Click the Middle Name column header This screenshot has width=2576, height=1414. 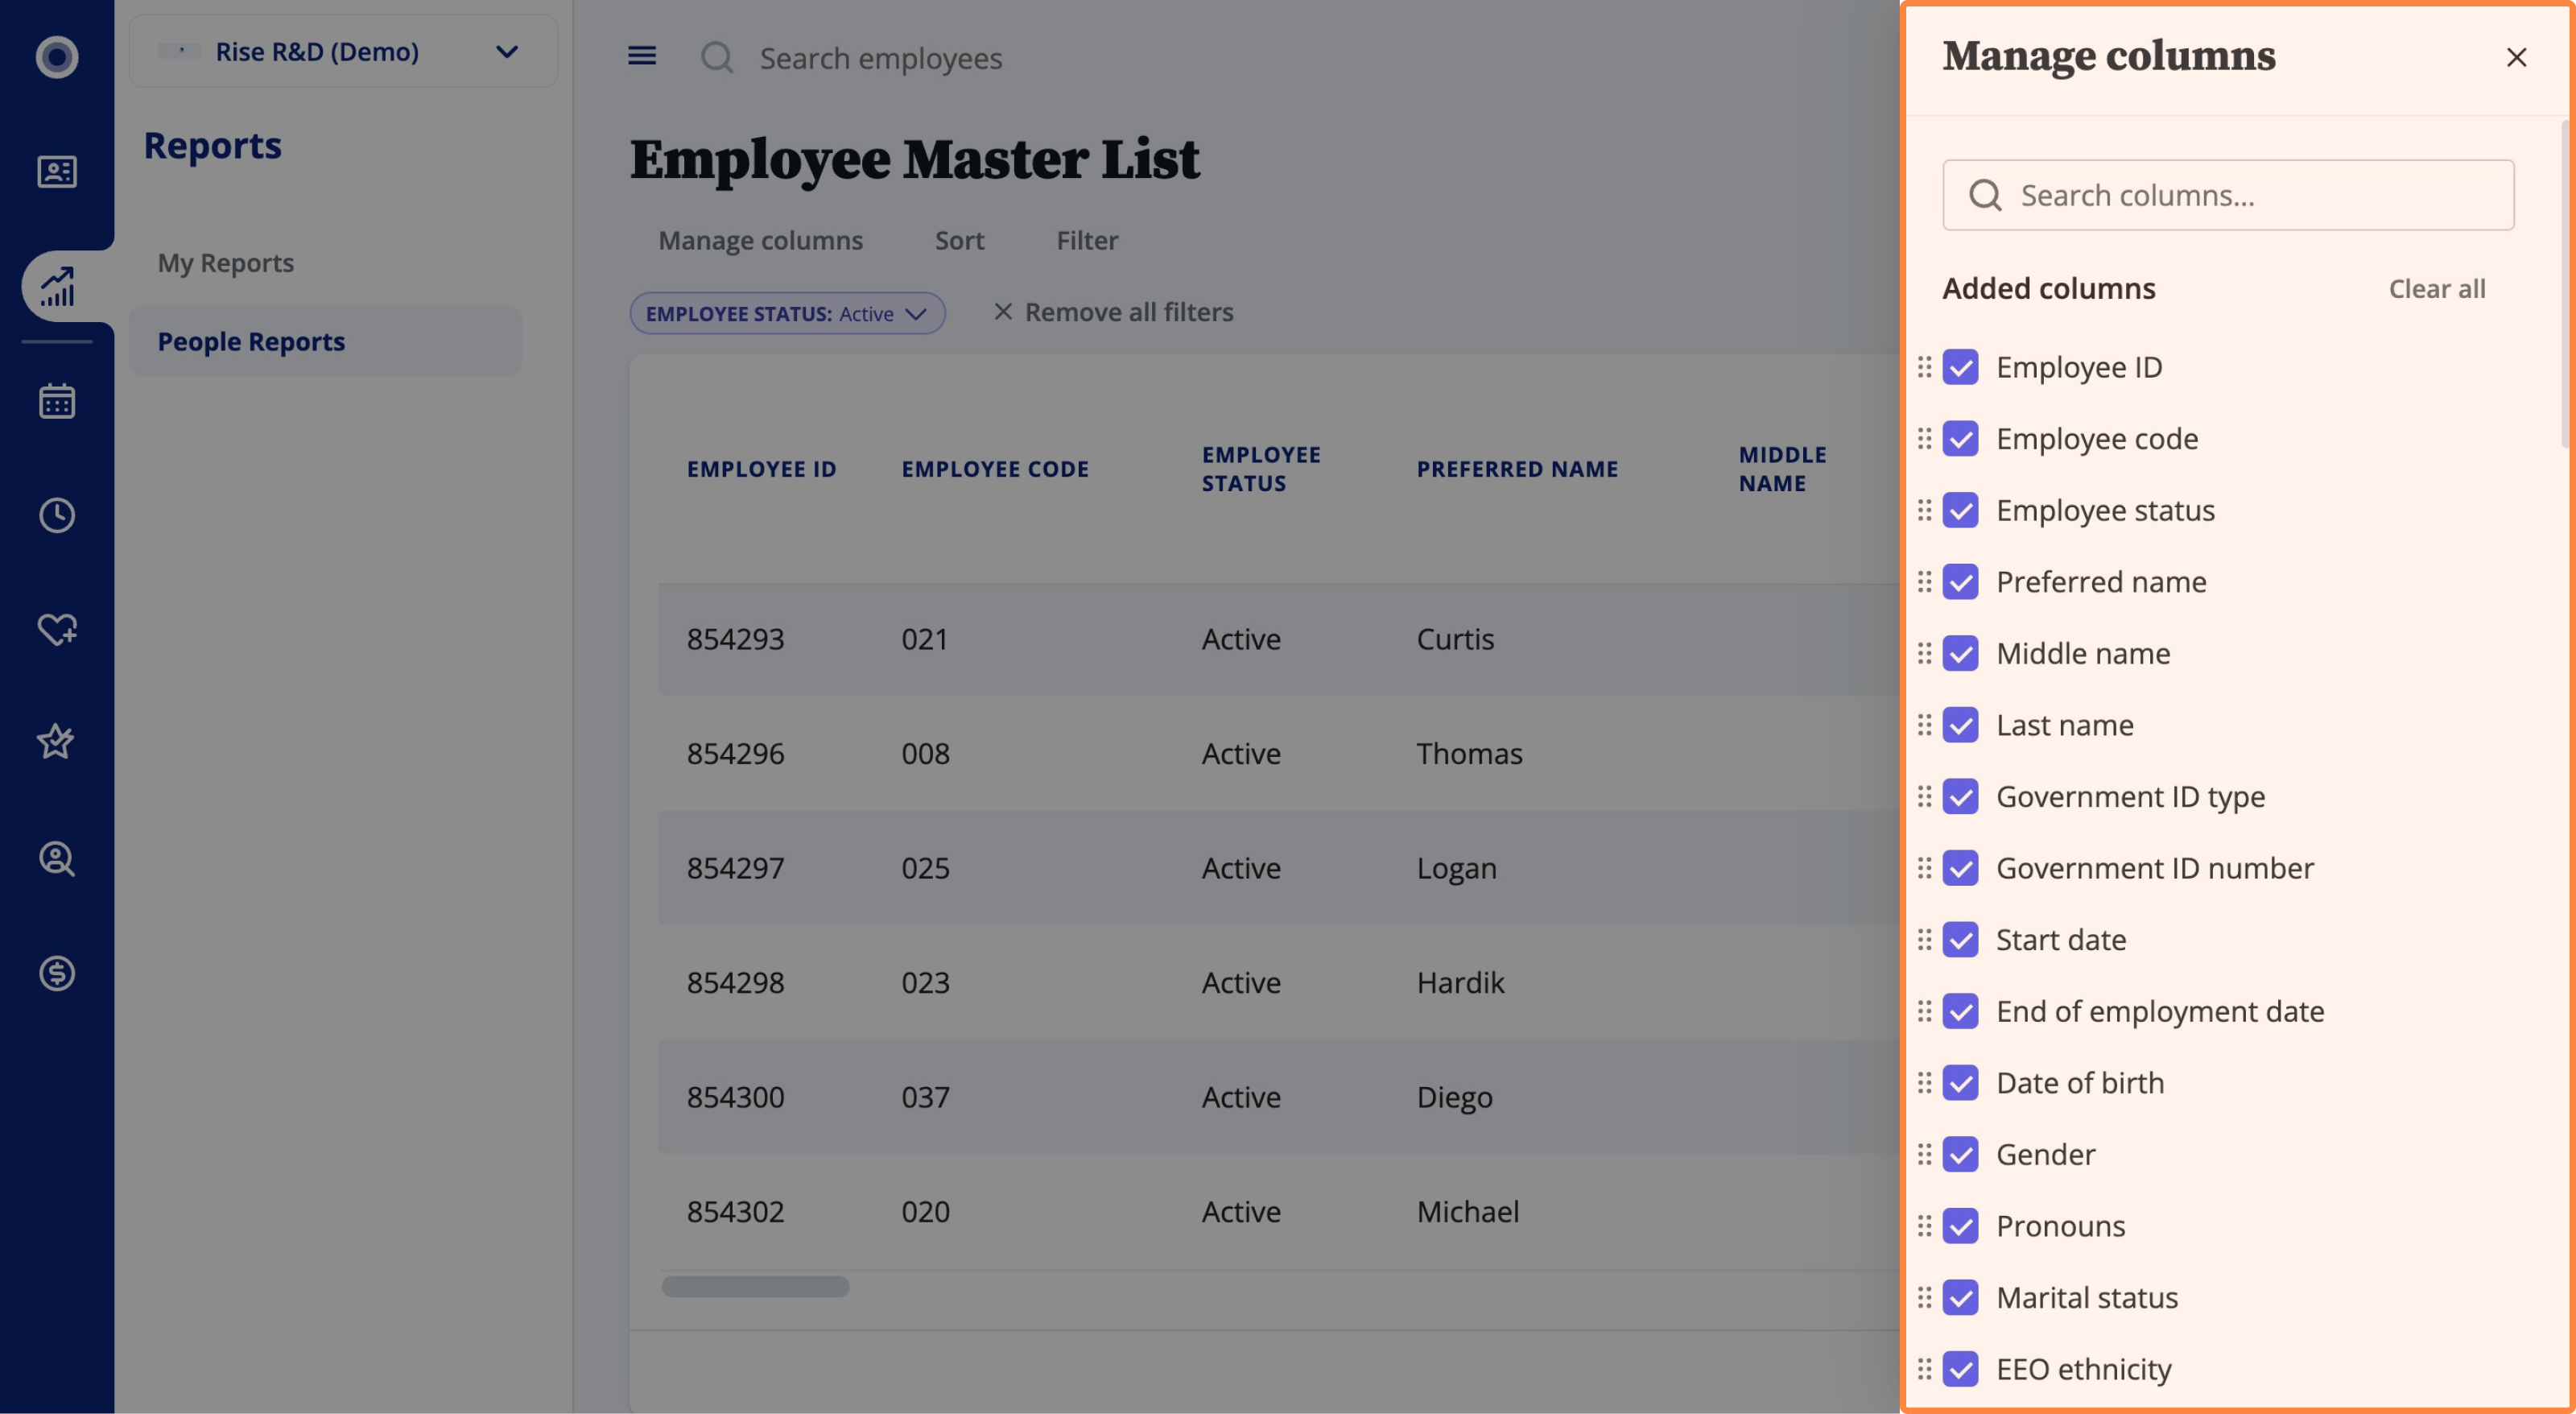(x=1782, y=469)
